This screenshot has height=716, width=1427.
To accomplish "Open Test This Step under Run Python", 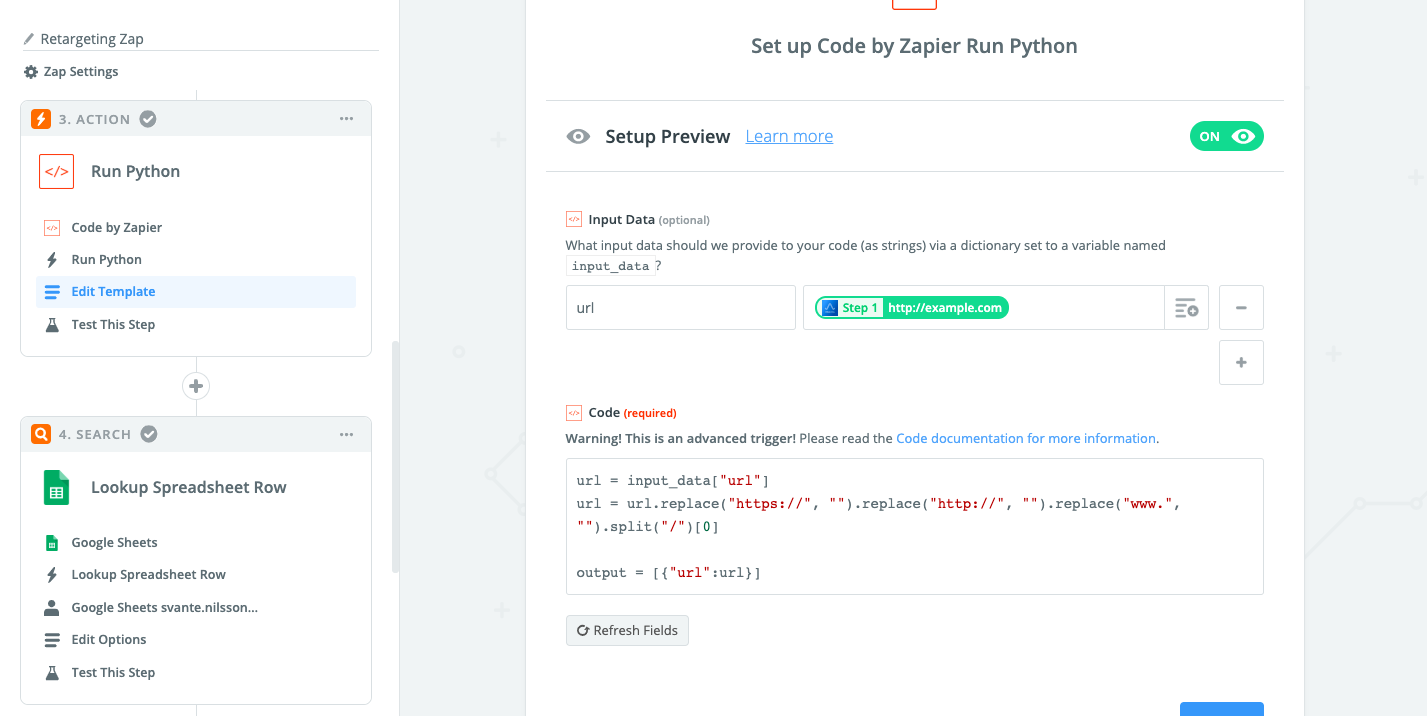I will pos(196,324).
